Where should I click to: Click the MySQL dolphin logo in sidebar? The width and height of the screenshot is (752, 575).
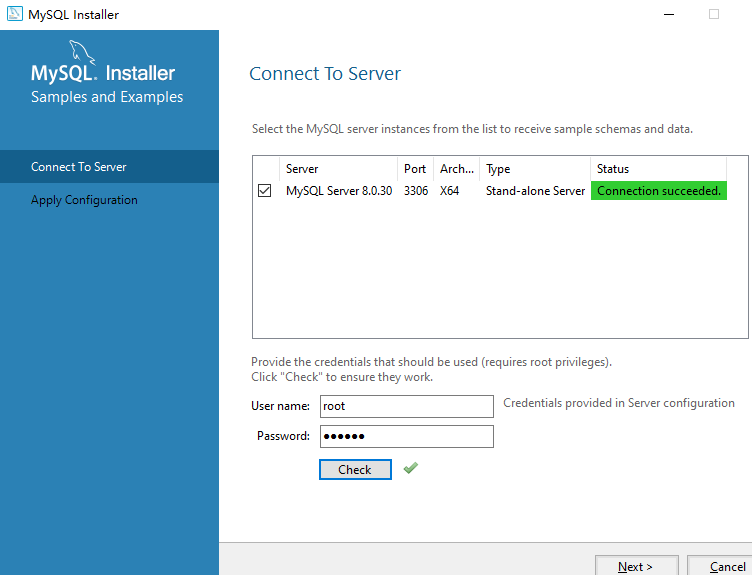(x=82, y=53)
